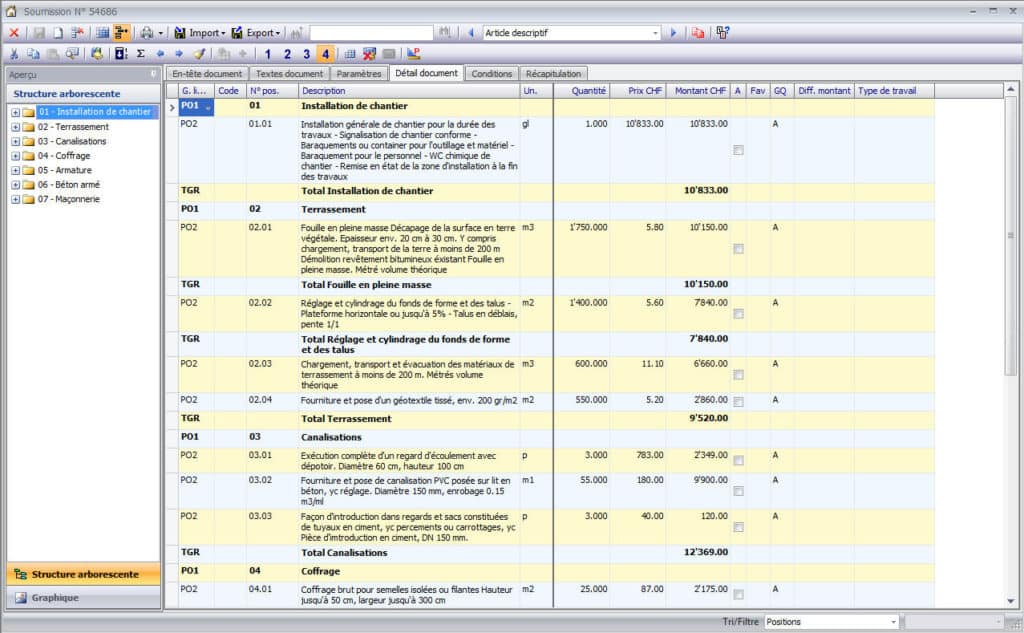Click the Structure arborescente button at bottom
Screen dimensions: 1024x633
(84, 574)
